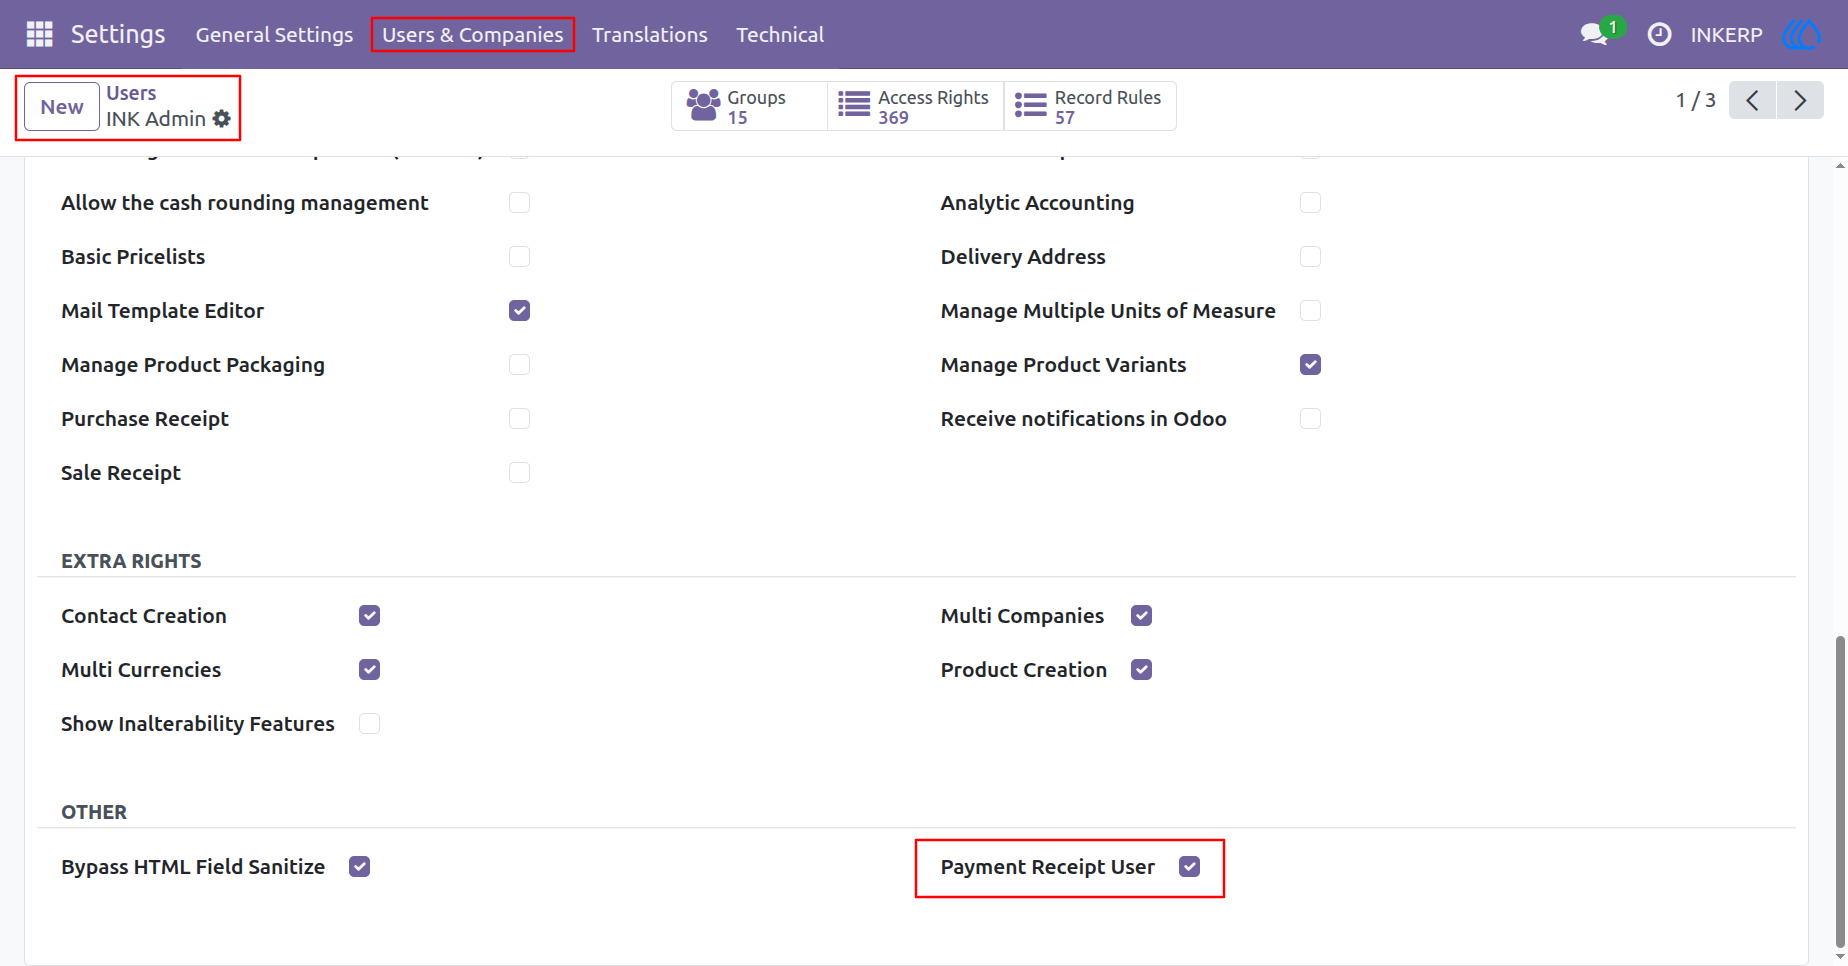Go to next user record arrow

click(1800, 100)
